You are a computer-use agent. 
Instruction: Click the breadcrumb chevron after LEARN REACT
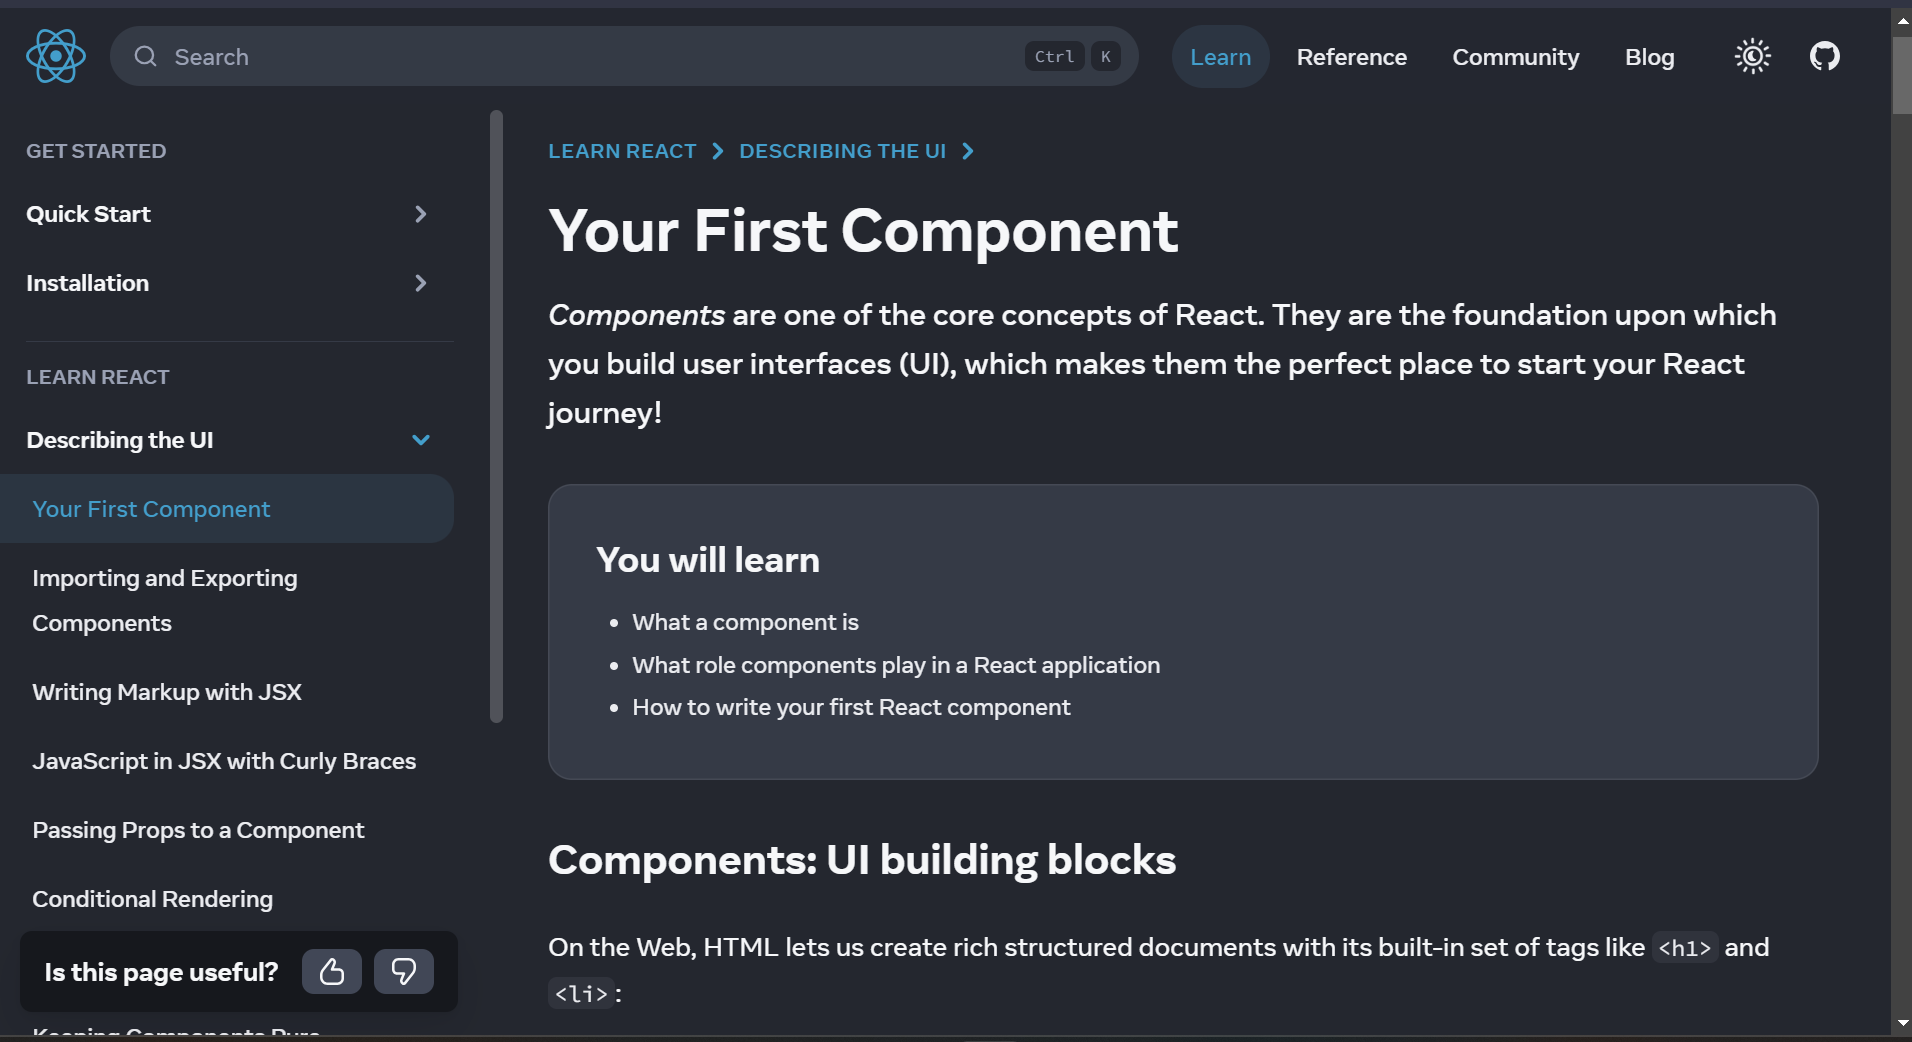(x=717, y=151)
